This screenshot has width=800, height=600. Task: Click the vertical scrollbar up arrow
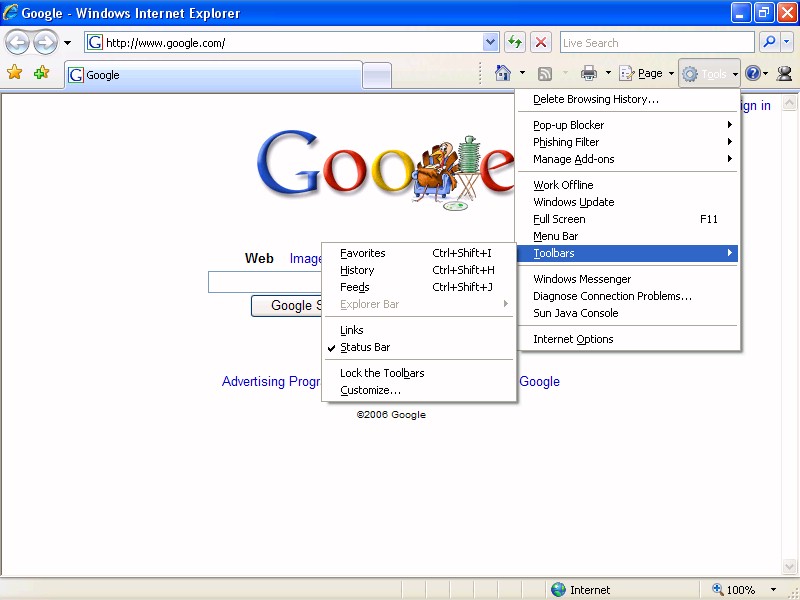coord(789,103)
